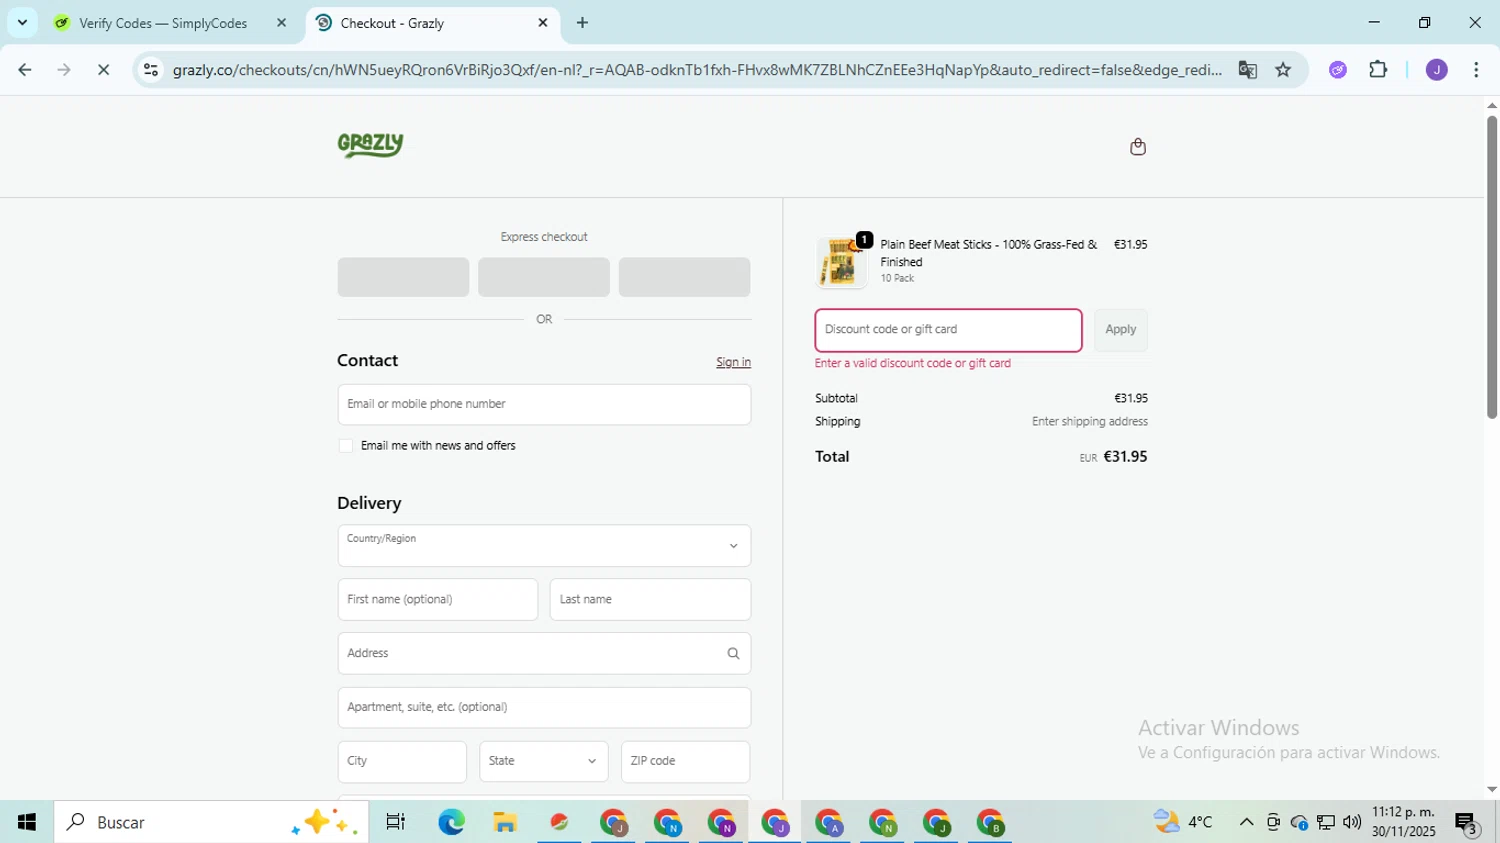Click the network icon in system tray
The image size is (1500, 843).
1326,822
